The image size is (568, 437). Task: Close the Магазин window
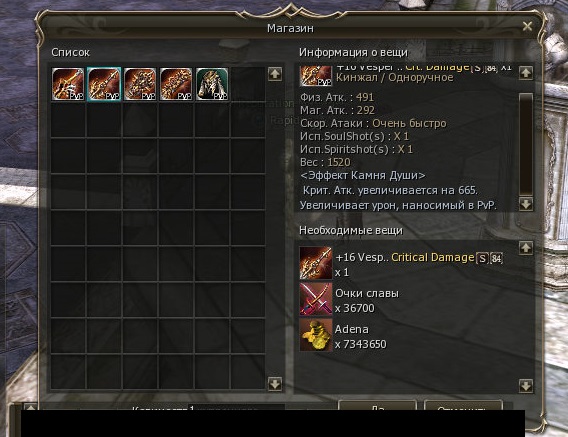tap(527, 26)
